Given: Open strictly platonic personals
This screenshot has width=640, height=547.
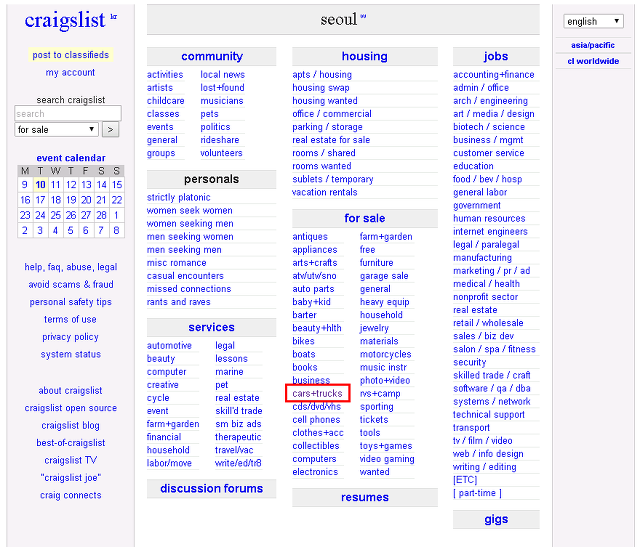Looking at the screenshot, I should coord(178,198).
